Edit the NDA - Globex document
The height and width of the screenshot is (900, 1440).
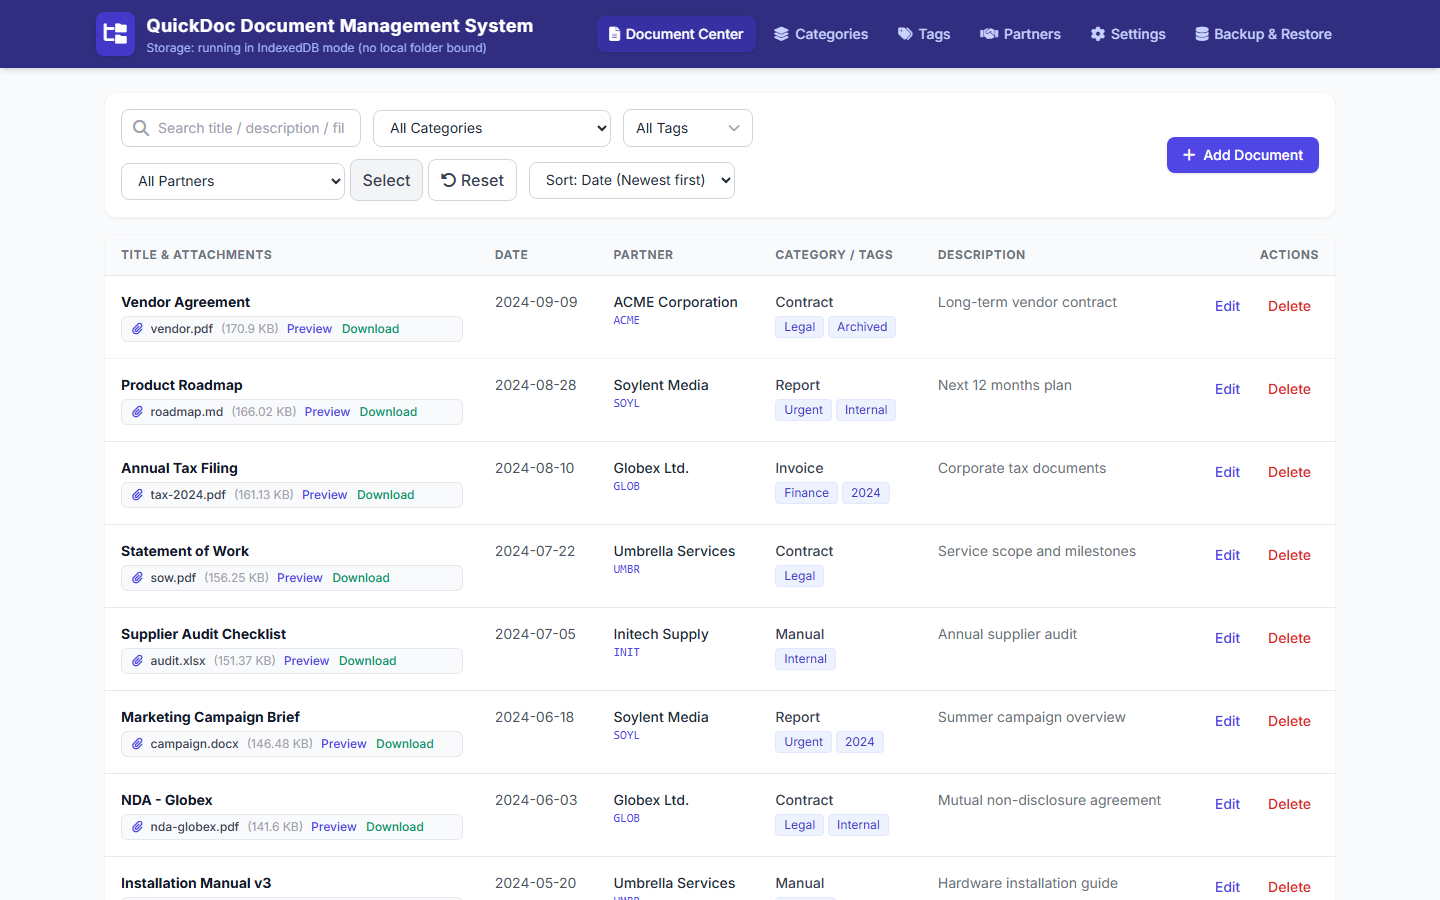pos(1227,804)
